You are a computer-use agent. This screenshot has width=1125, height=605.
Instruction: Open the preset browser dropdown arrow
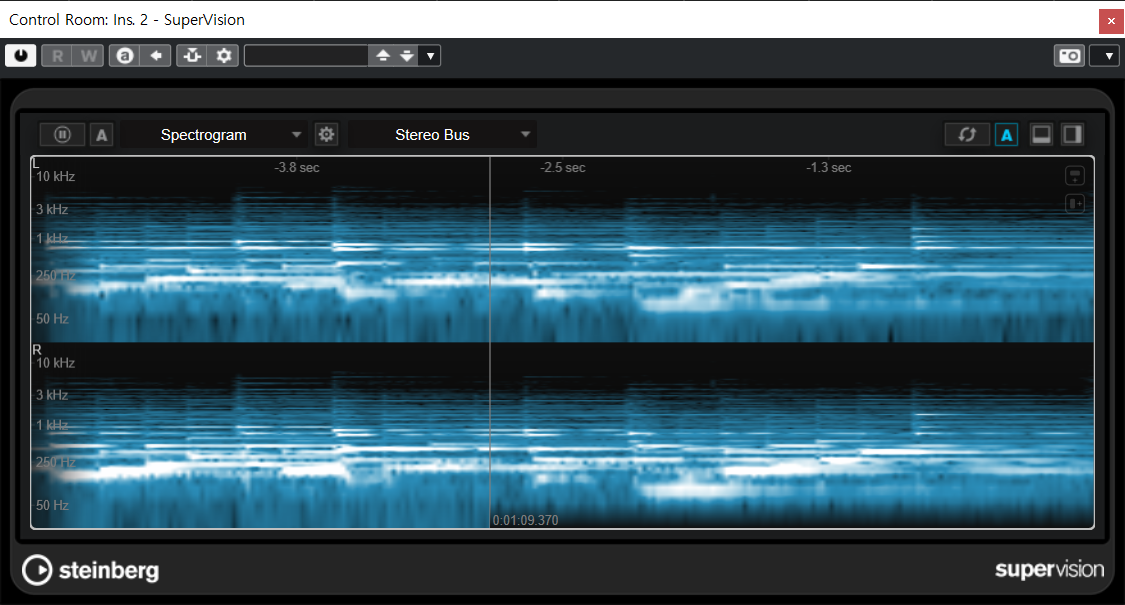(430, 56)
